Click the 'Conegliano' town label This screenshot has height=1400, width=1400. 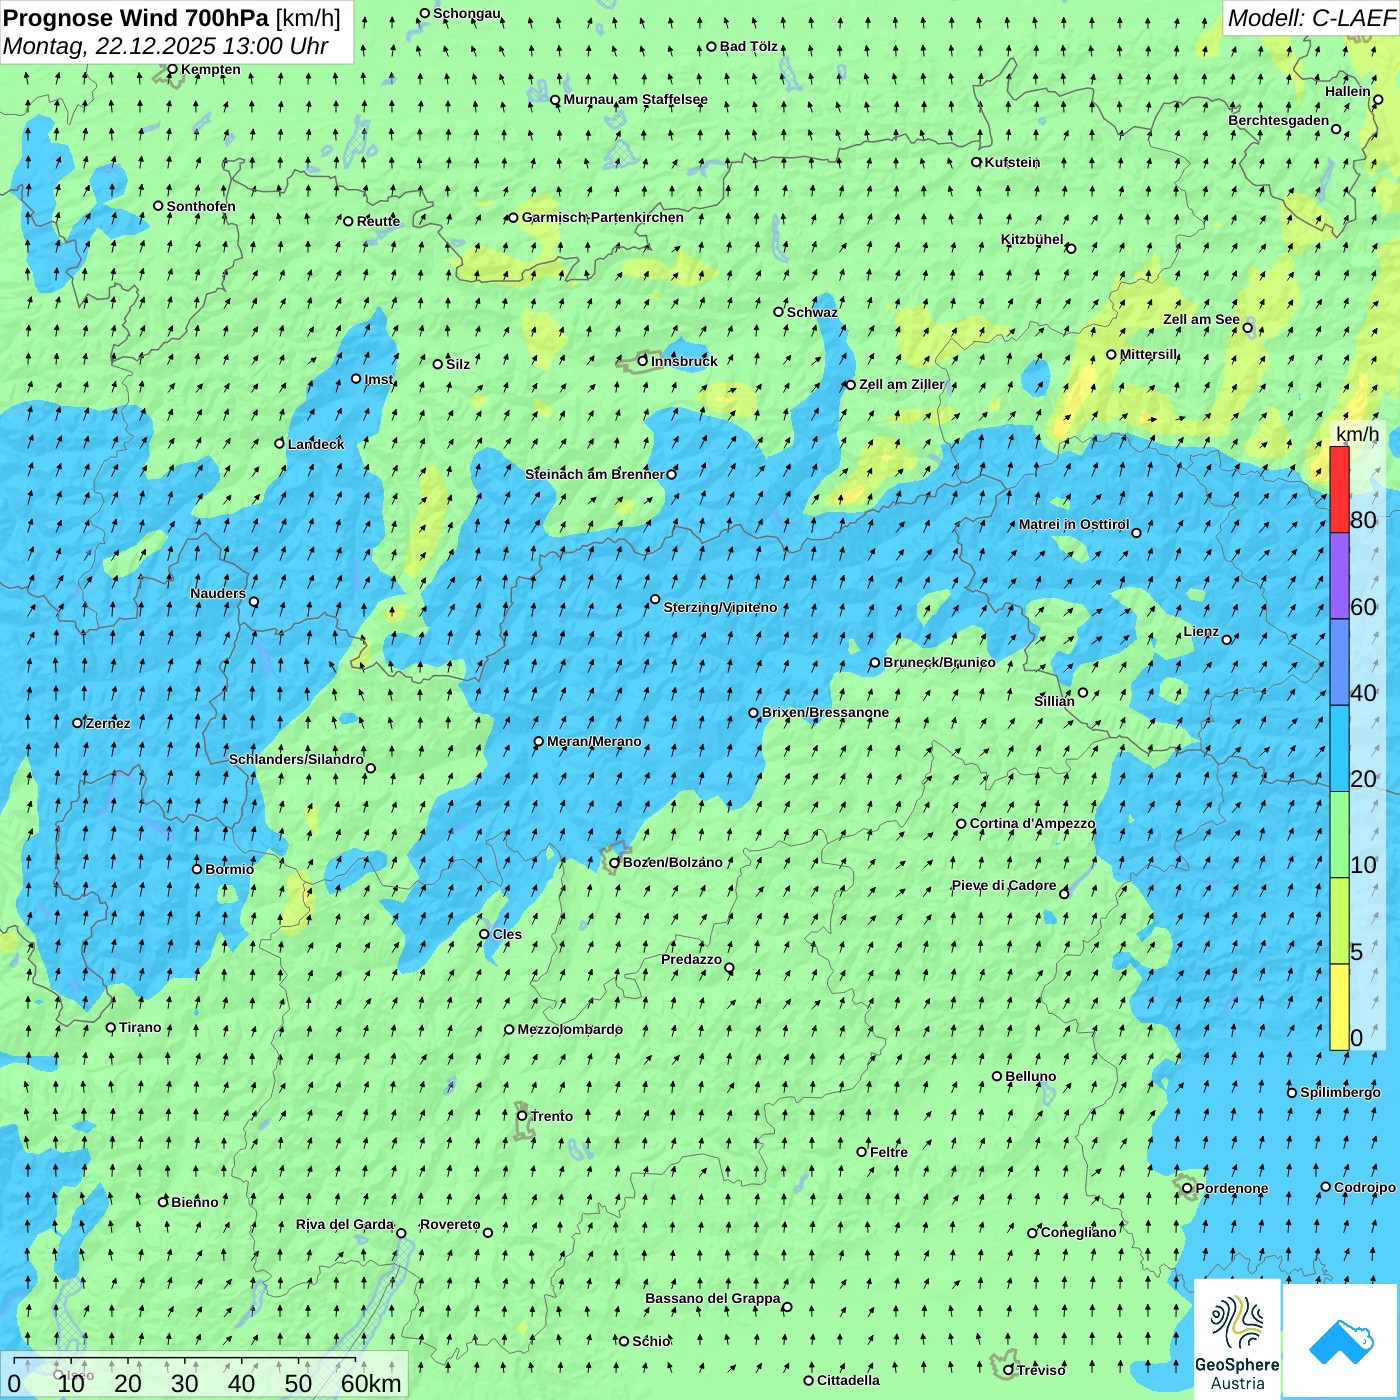click(1078, 1232)
